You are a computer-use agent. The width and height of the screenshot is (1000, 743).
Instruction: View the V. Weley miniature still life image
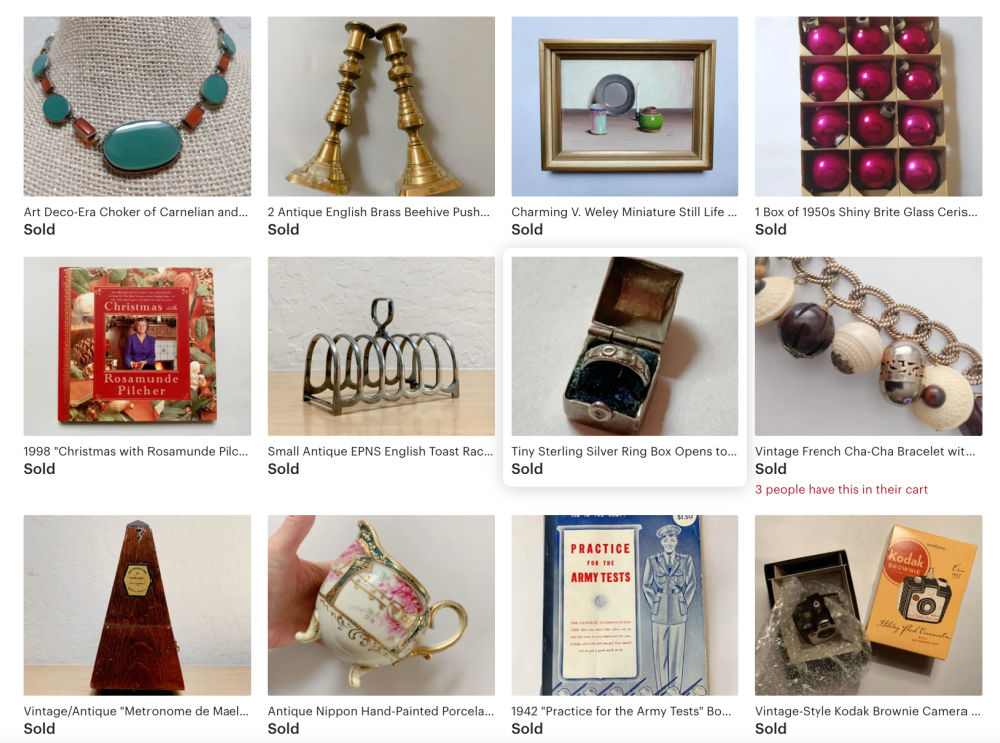624,106
